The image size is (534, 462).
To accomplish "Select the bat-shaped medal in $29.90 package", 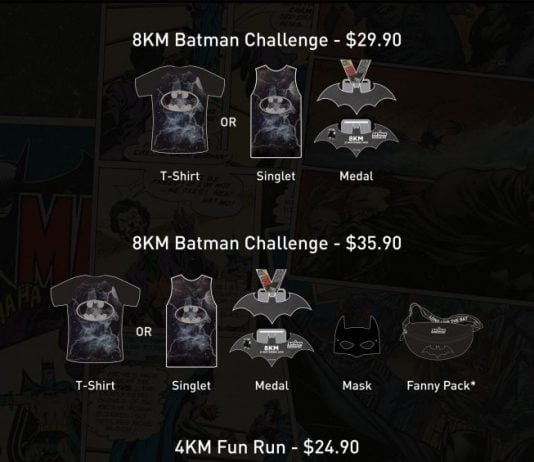I will pyautogui.click(x=356, y=108).
